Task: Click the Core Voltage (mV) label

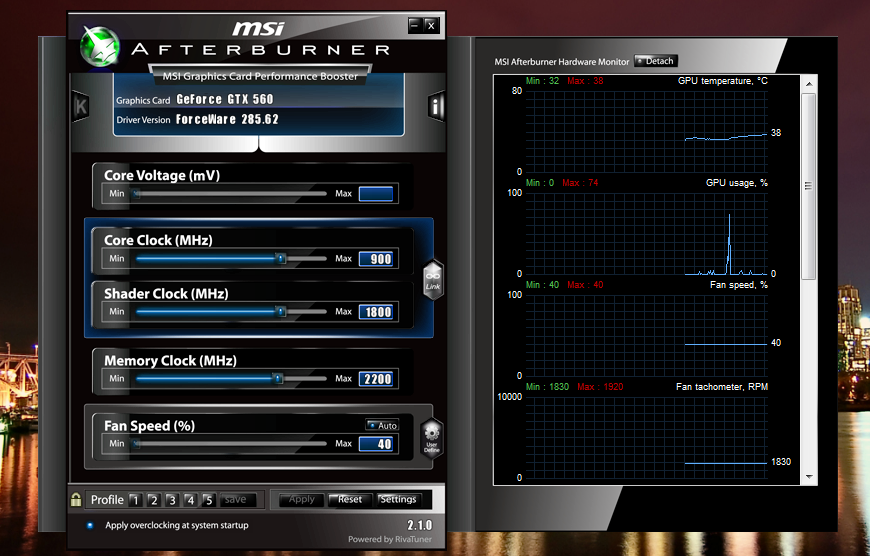Action: coord(162,175)
